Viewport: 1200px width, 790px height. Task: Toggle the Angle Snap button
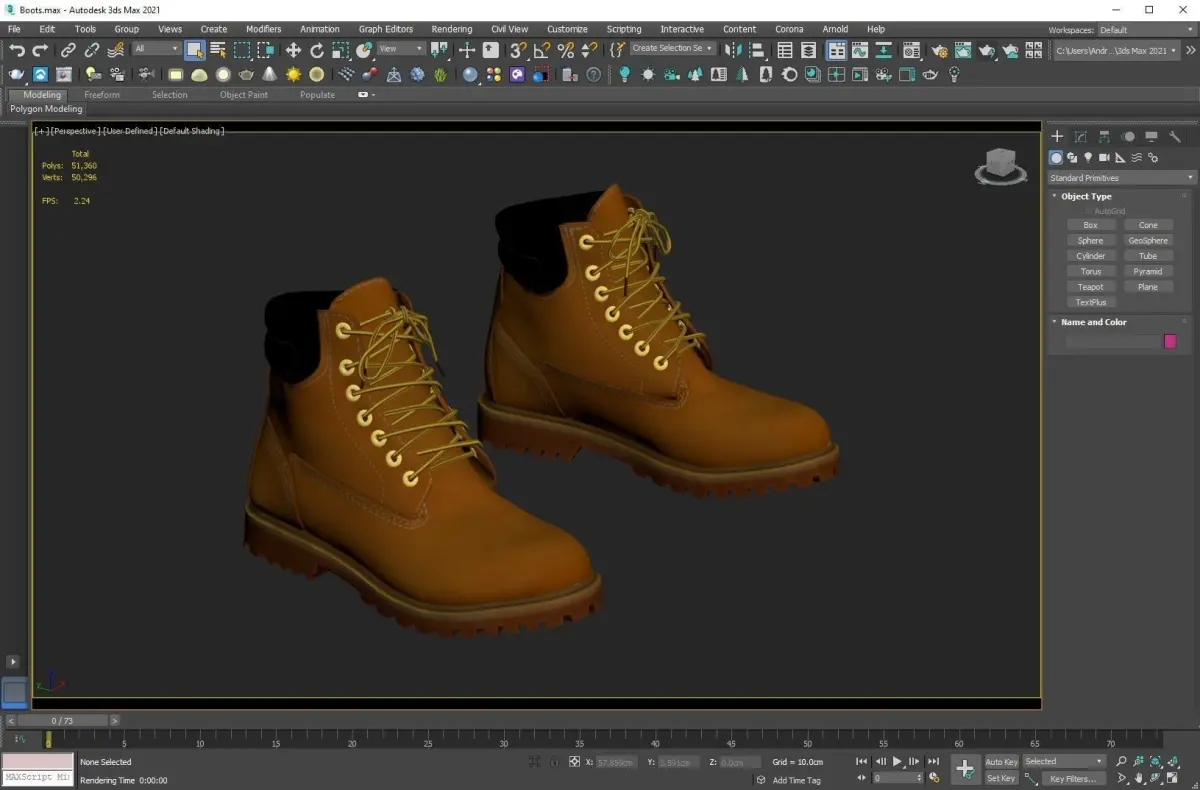pyautogui.click(x=542, y=50)
